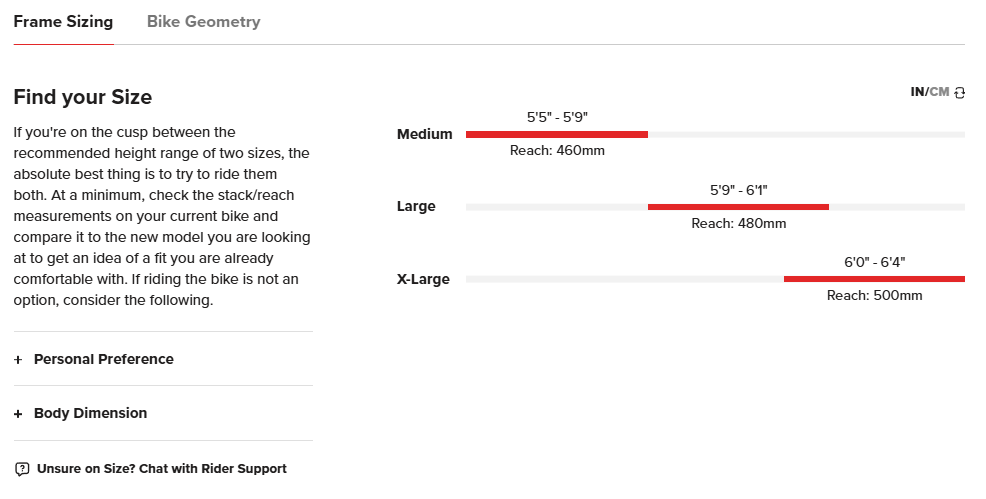Click the plus icon beside Body Dimension
The height and width of the screenshot is (499, 986).
pyautogui.click(x=18, y=414)
